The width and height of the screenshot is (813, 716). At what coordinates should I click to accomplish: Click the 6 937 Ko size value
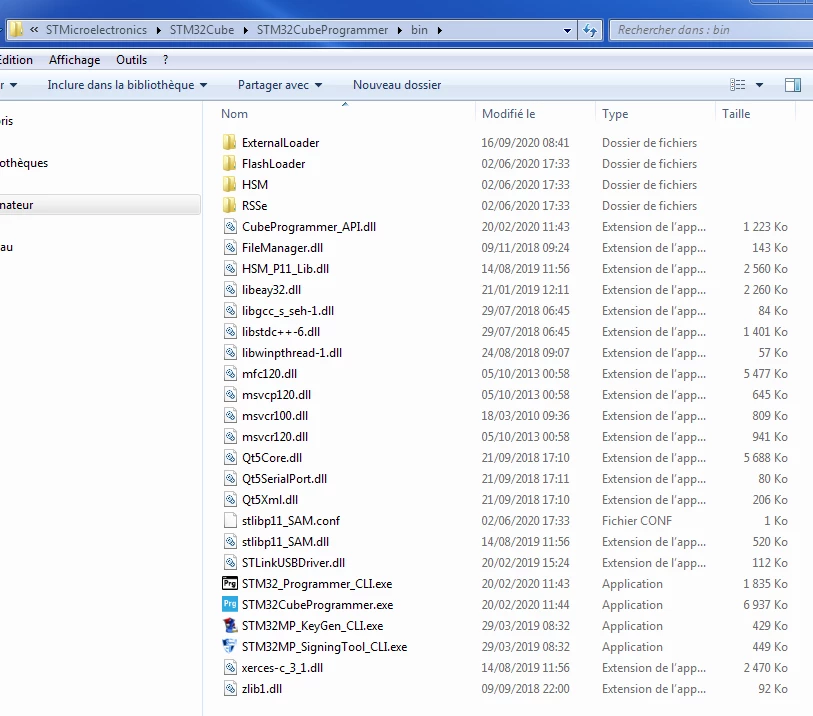tap(765, 605)
